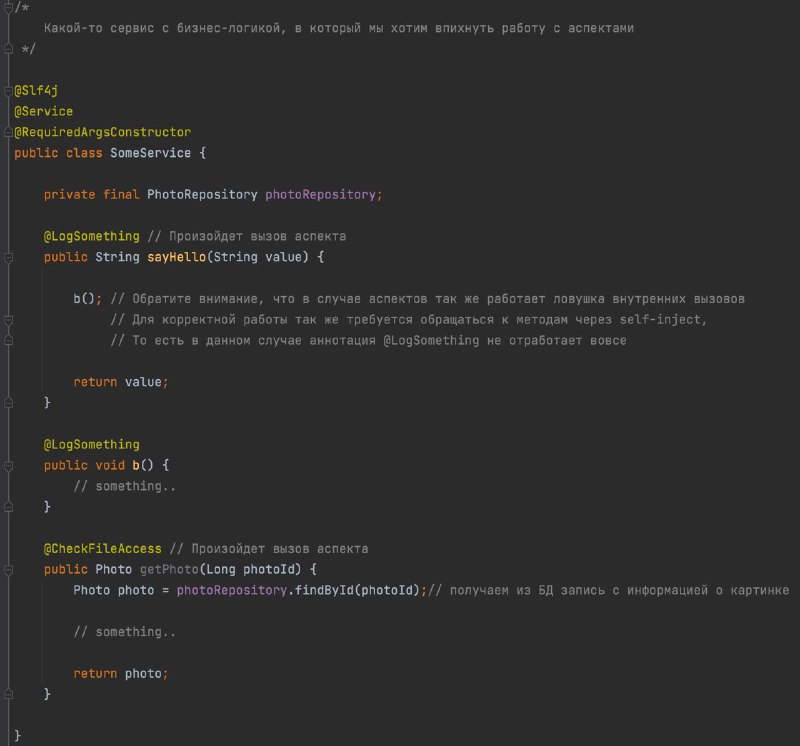Click photoRepository in the findById call line
This screenshot has height=746, width=800.
232,590
